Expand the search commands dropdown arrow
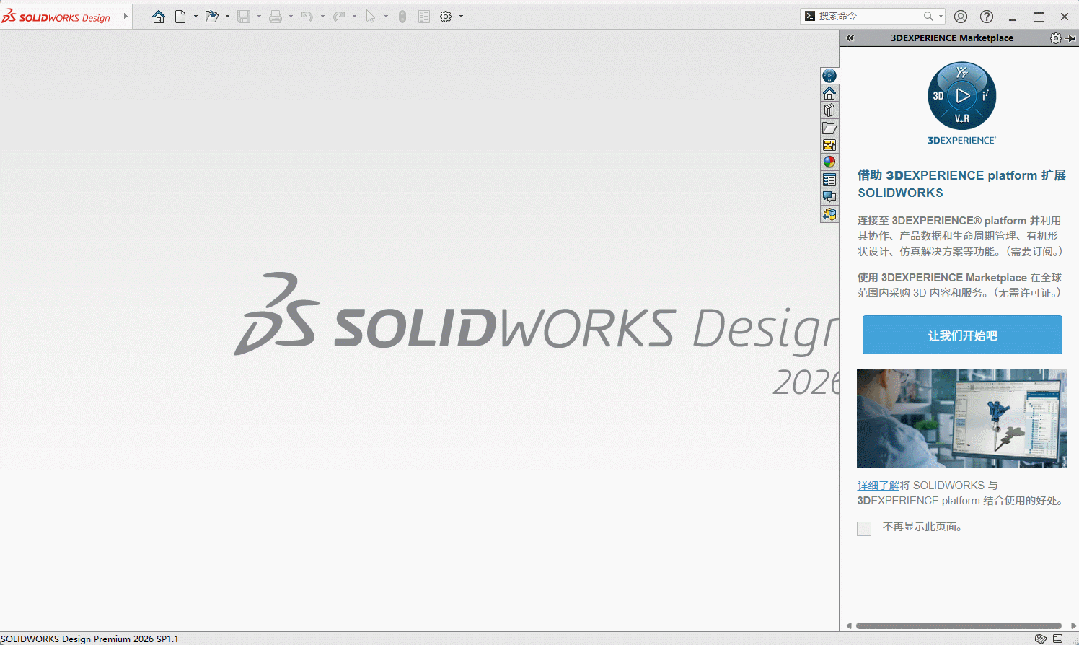Image resolution: width=1079 pixels, height=645 pixels. coord(941,17)
